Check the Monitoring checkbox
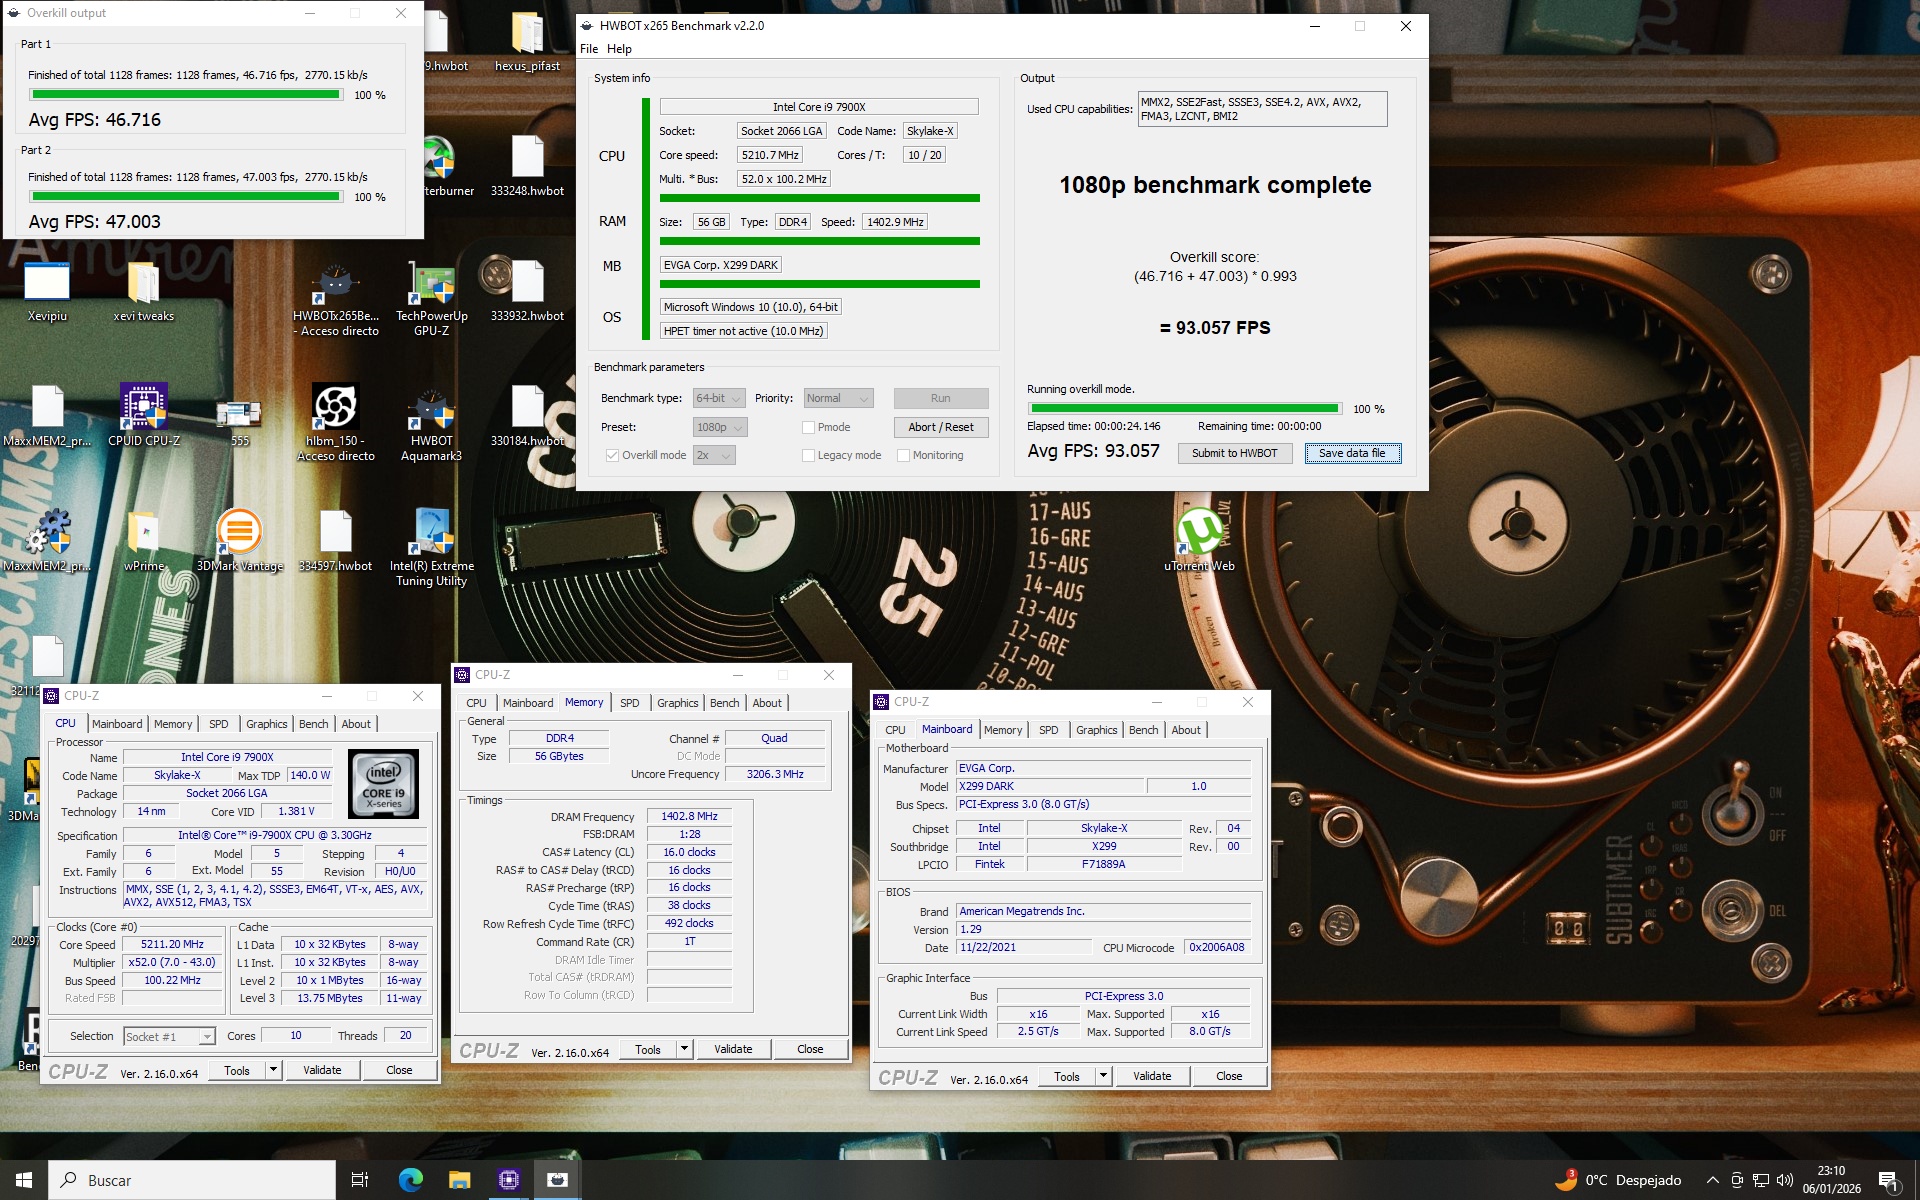 coord(903,455)
